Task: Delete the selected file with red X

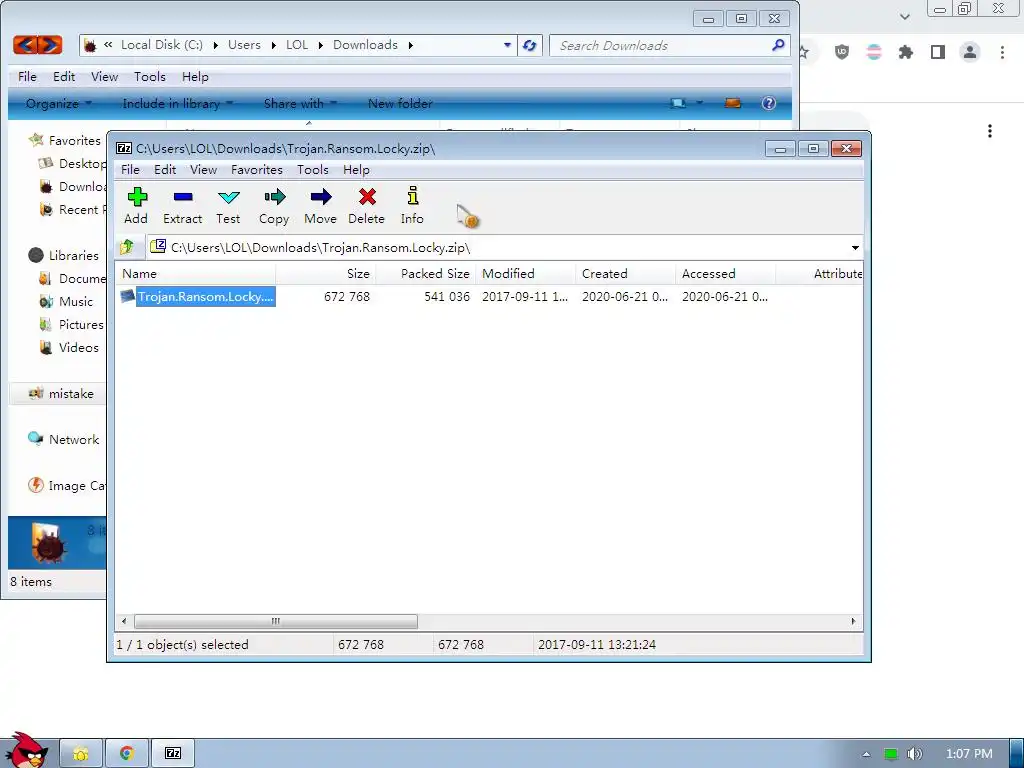Action: tap(367, 206)
